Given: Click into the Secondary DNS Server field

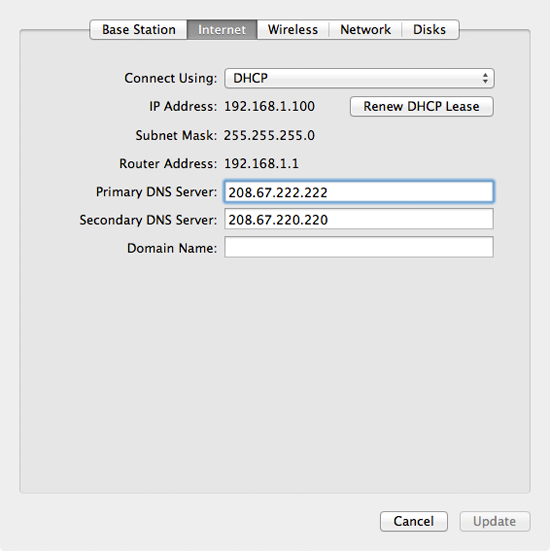Looking at the screenshot, I should pyautogui.click(x=359, y=219).
